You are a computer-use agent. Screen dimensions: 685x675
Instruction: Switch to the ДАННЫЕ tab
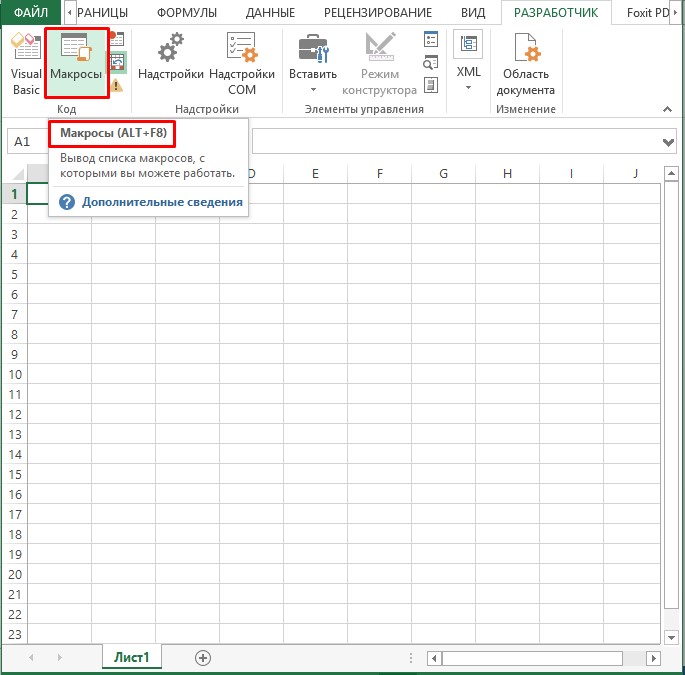(270, 13)
